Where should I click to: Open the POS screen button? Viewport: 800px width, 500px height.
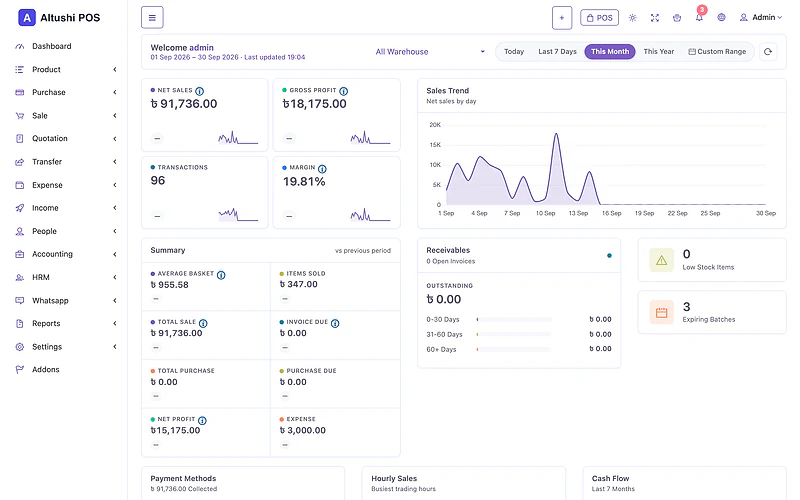[x=599, y=18]
